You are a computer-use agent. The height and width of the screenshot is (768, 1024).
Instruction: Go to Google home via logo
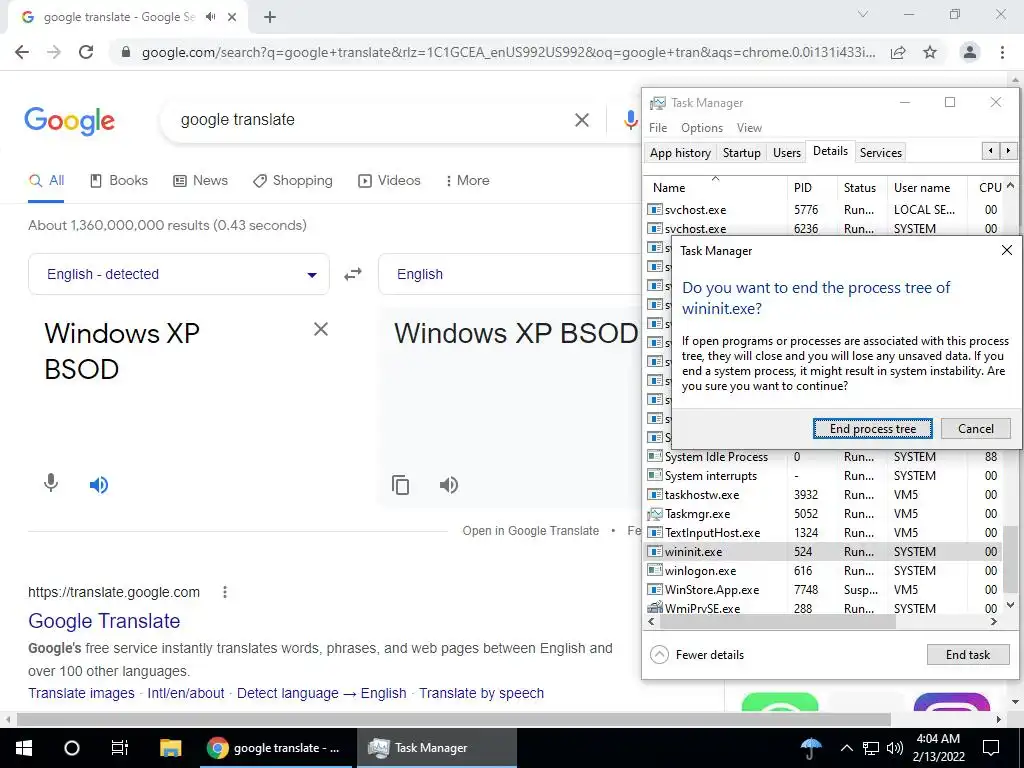[69, 121]
